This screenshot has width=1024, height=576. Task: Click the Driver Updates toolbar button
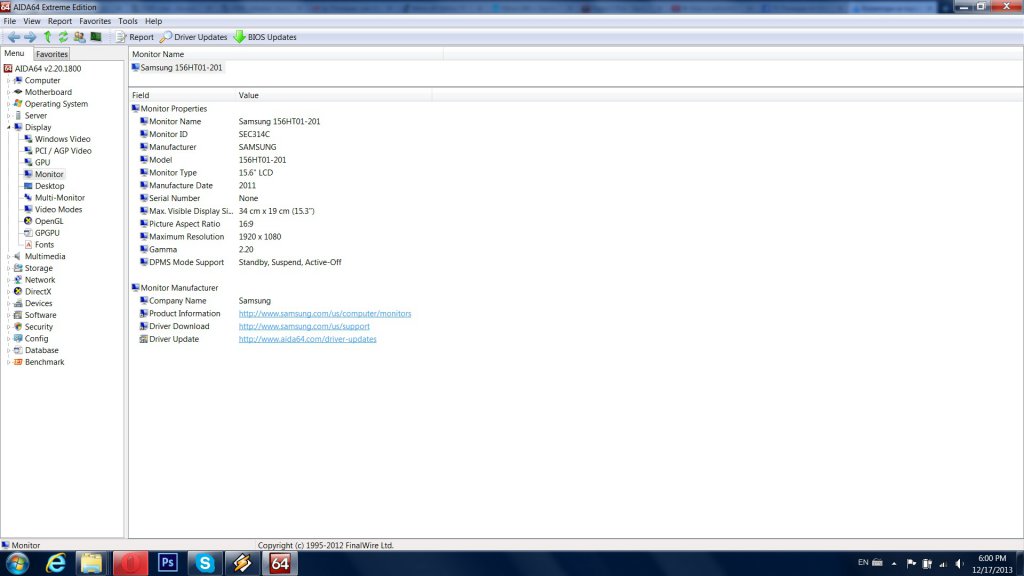tap(194, 37)
